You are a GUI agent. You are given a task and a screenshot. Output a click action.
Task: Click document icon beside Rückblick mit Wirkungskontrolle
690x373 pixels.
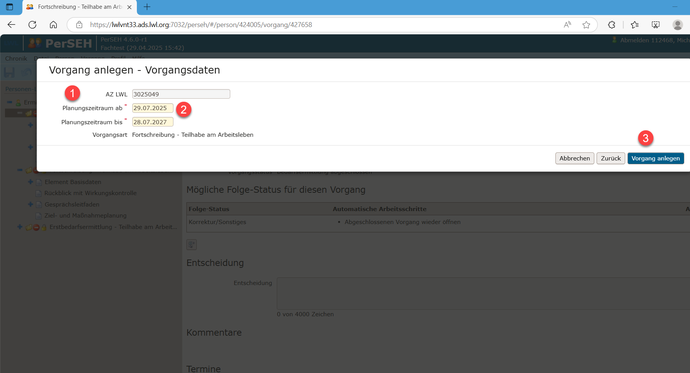pos(39,194)
